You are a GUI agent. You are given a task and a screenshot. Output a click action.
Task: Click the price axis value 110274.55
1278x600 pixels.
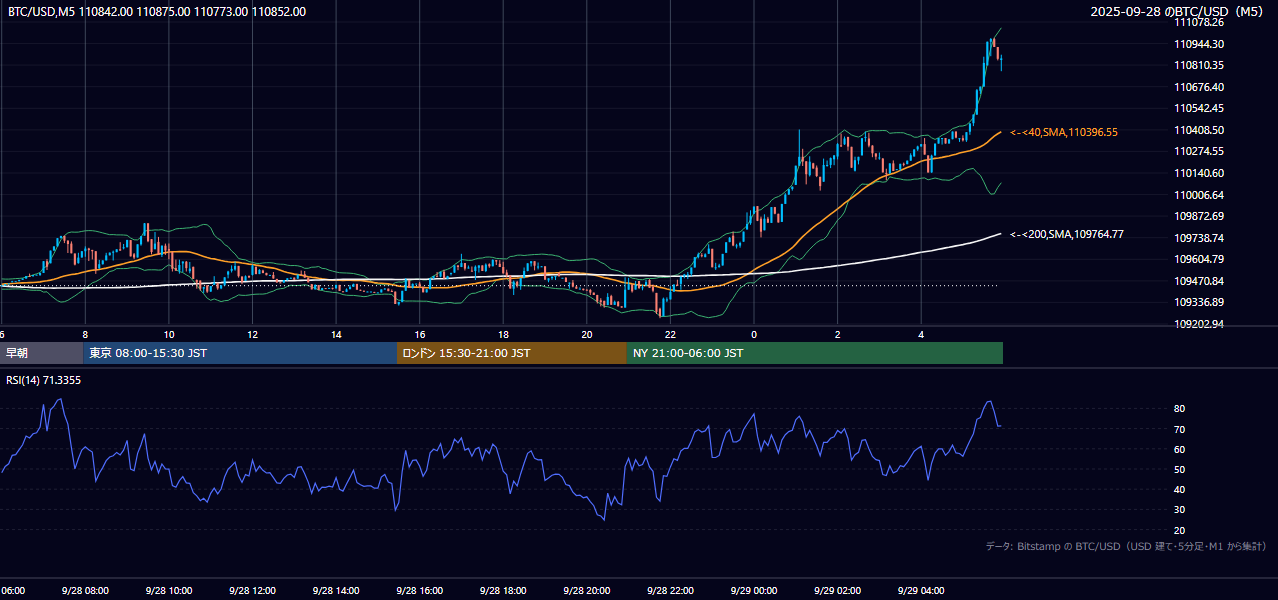point(1201,151)
